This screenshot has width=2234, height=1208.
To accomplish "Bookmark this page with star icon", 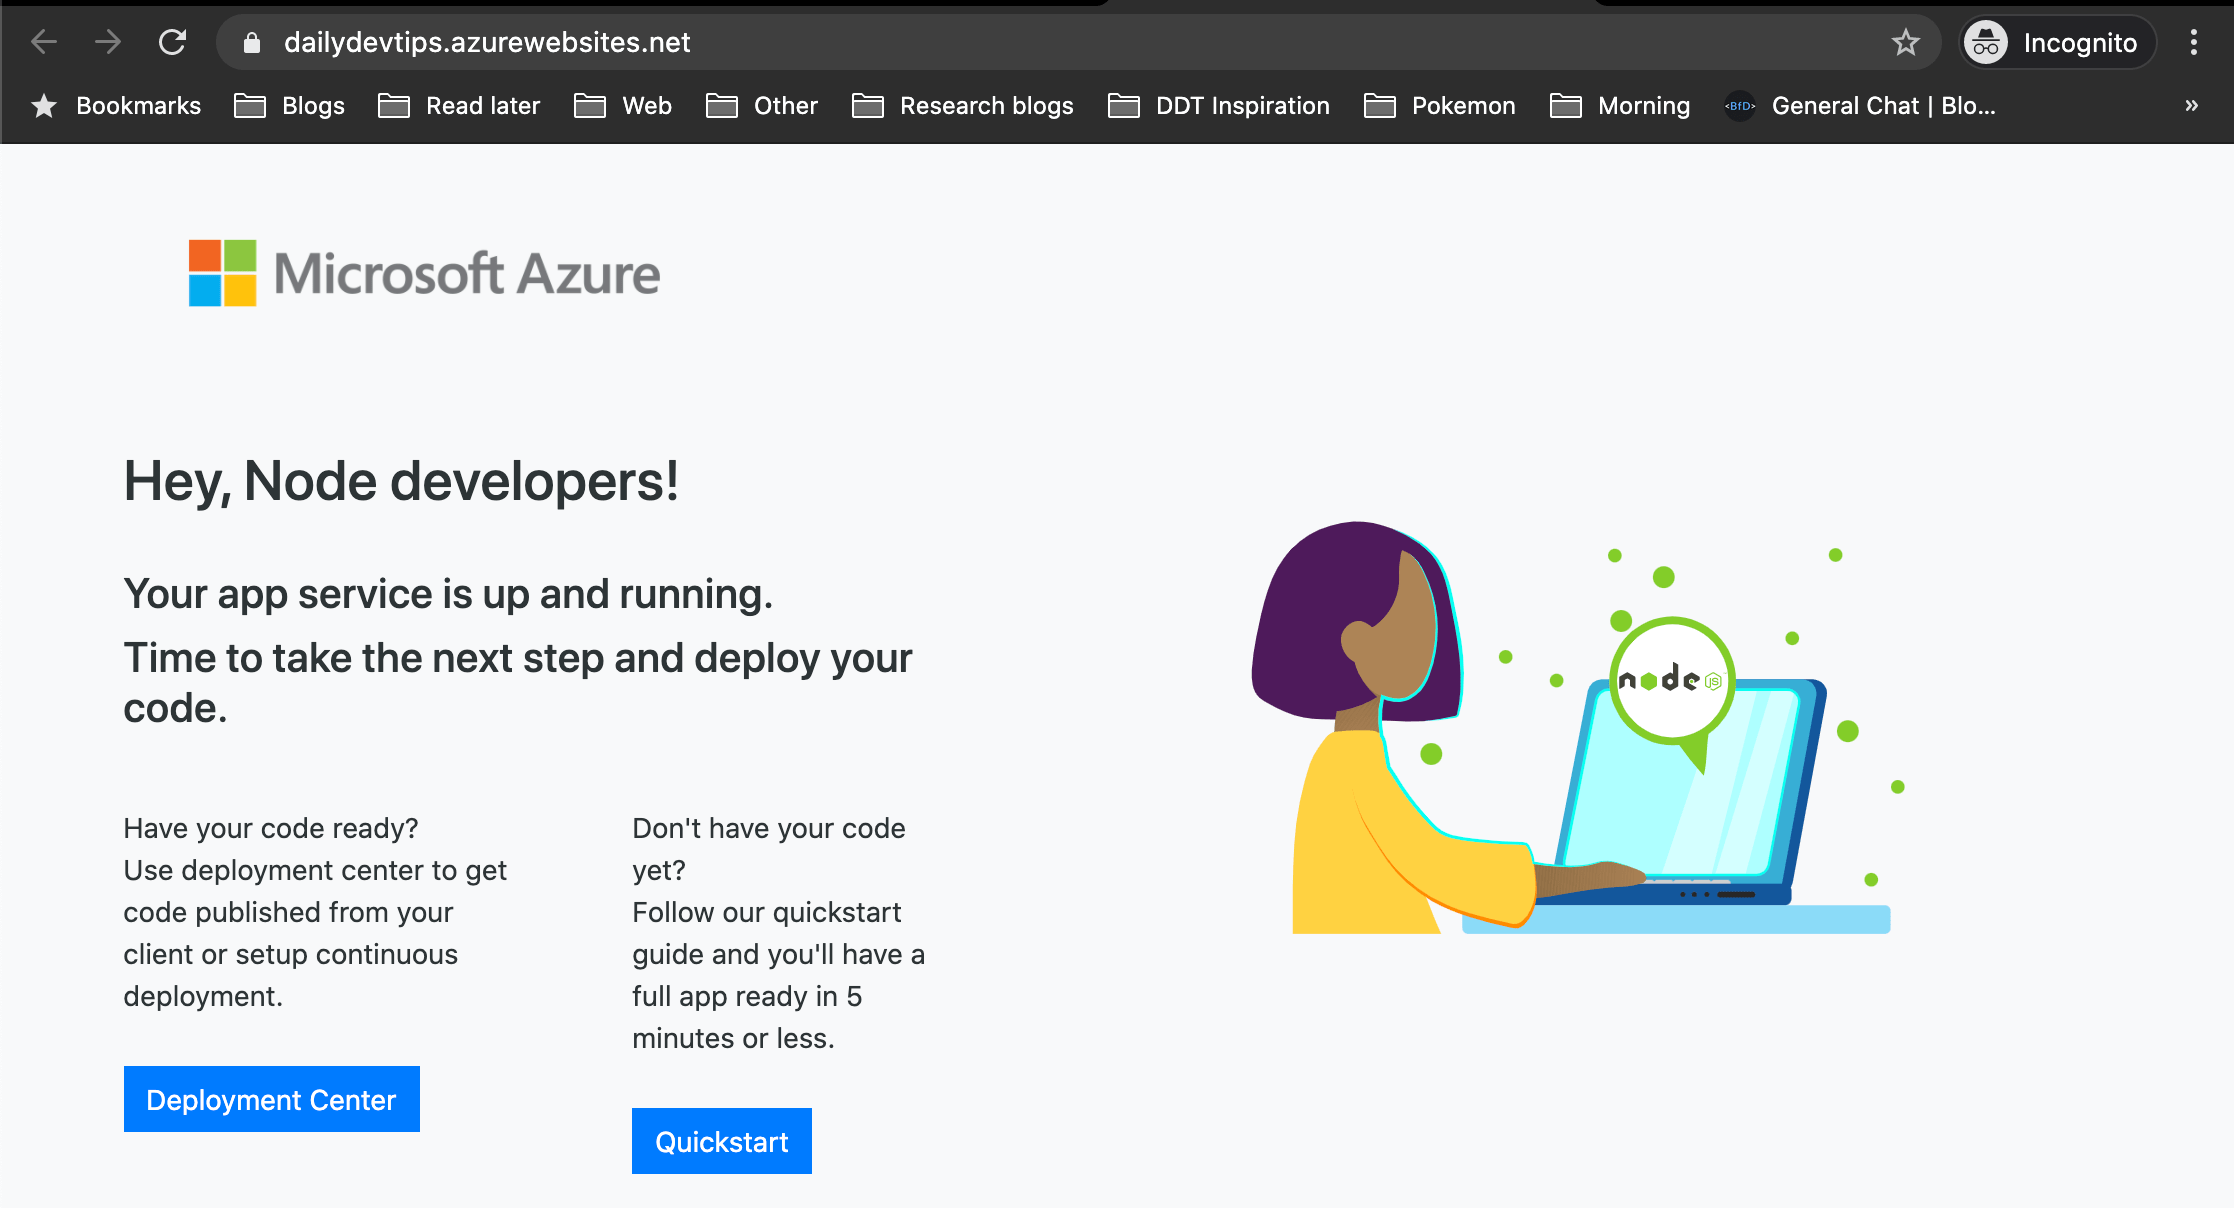I will [x=1905, y=42].
